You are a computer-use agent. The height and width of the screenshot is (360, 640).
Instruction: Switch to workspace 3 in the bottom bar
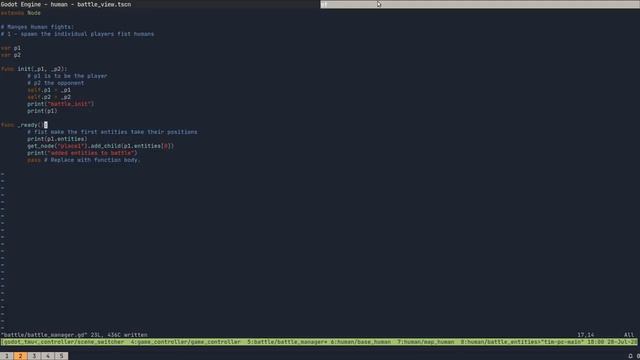tap(34, 356)
